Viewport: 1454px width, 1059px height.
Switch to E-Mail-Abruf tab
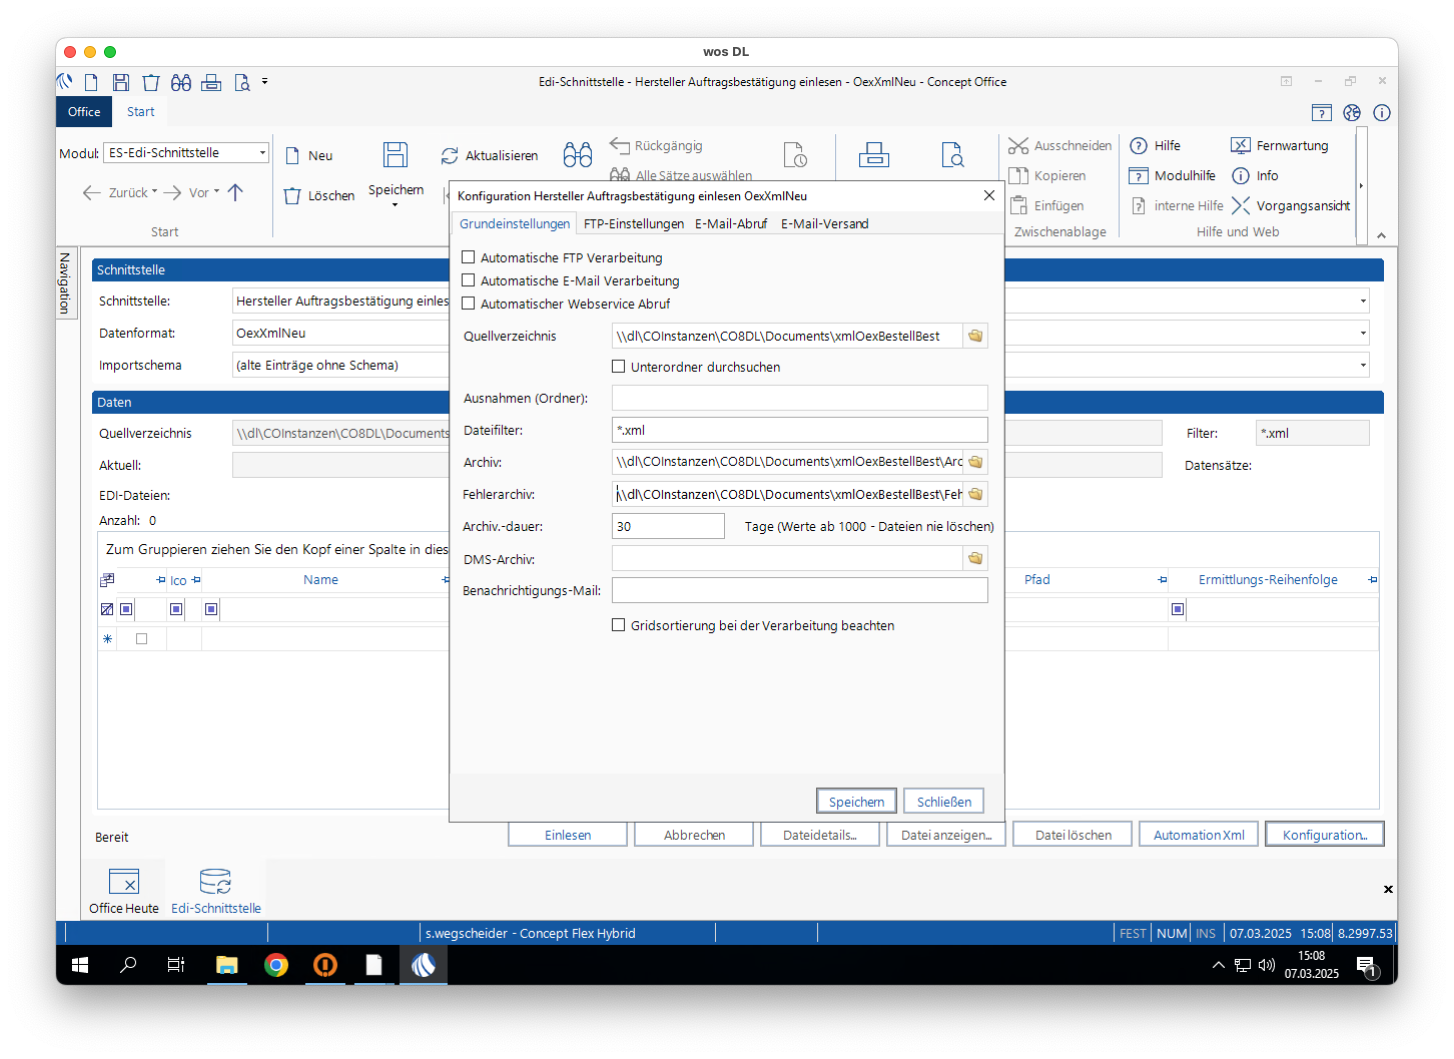[x=731, y=224]
